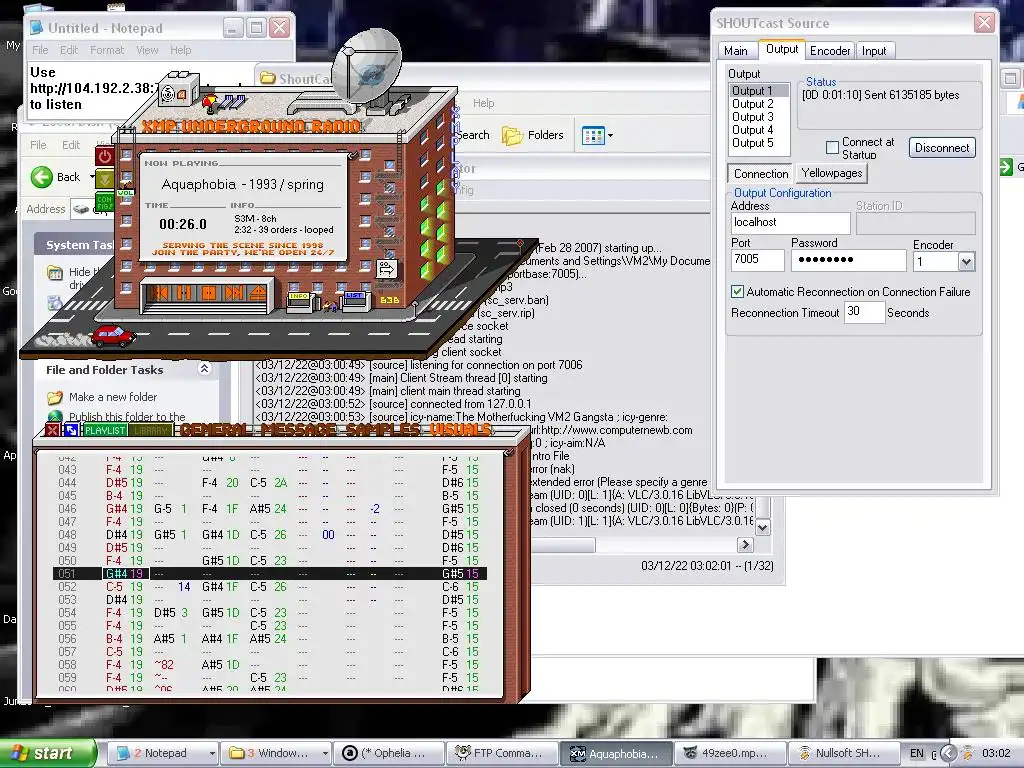
Task: Click the Explorer Back button
Action: [x=56, y=177]
